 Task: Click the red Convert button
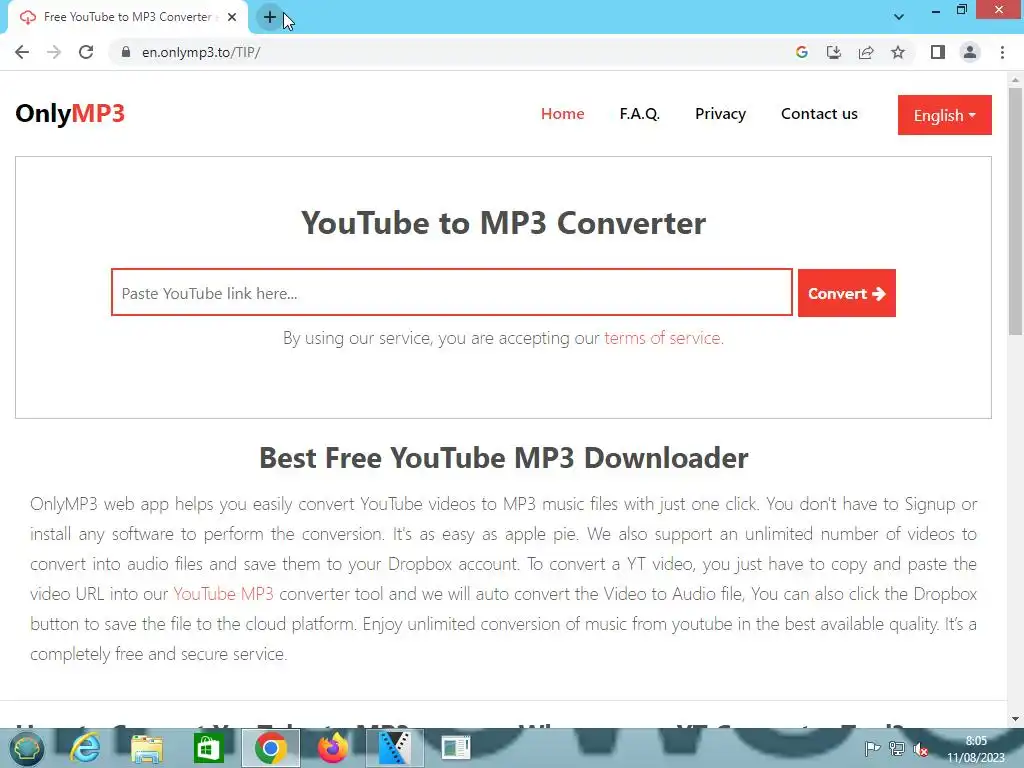tap(846, 293)
